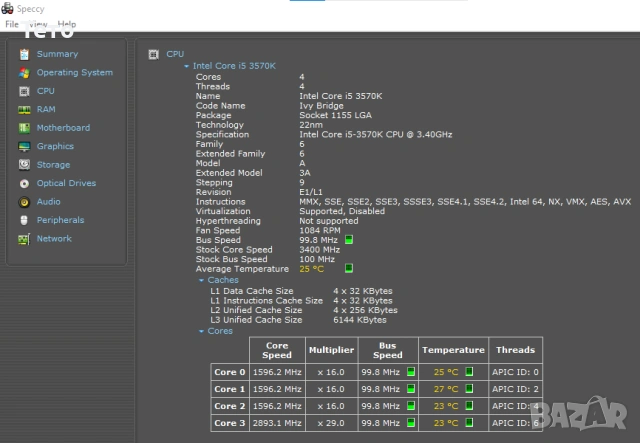Toggle Core 0 temperature graph indicator
640x443 pixels.
[467, 372]
